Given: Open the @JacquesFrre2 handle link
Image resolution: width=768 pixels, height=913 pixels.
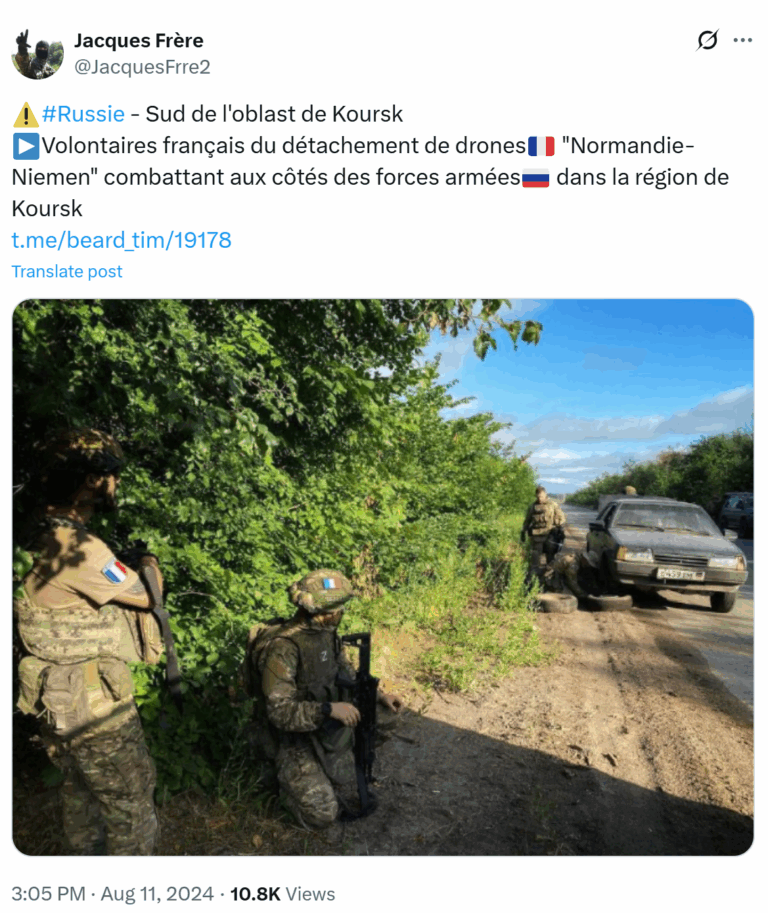Looking at the screenshot, I should click(142, 67).
